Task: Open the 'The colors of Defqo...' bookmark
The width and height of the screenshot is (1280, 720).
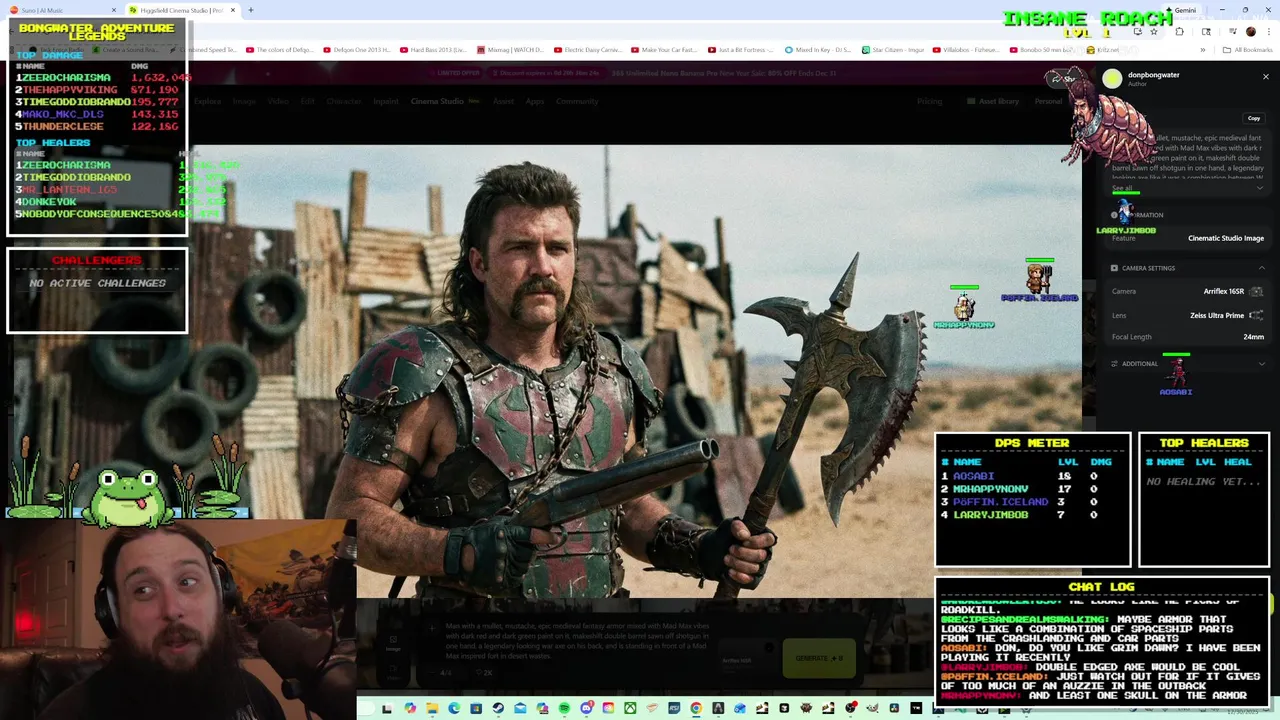Action: 280,49
